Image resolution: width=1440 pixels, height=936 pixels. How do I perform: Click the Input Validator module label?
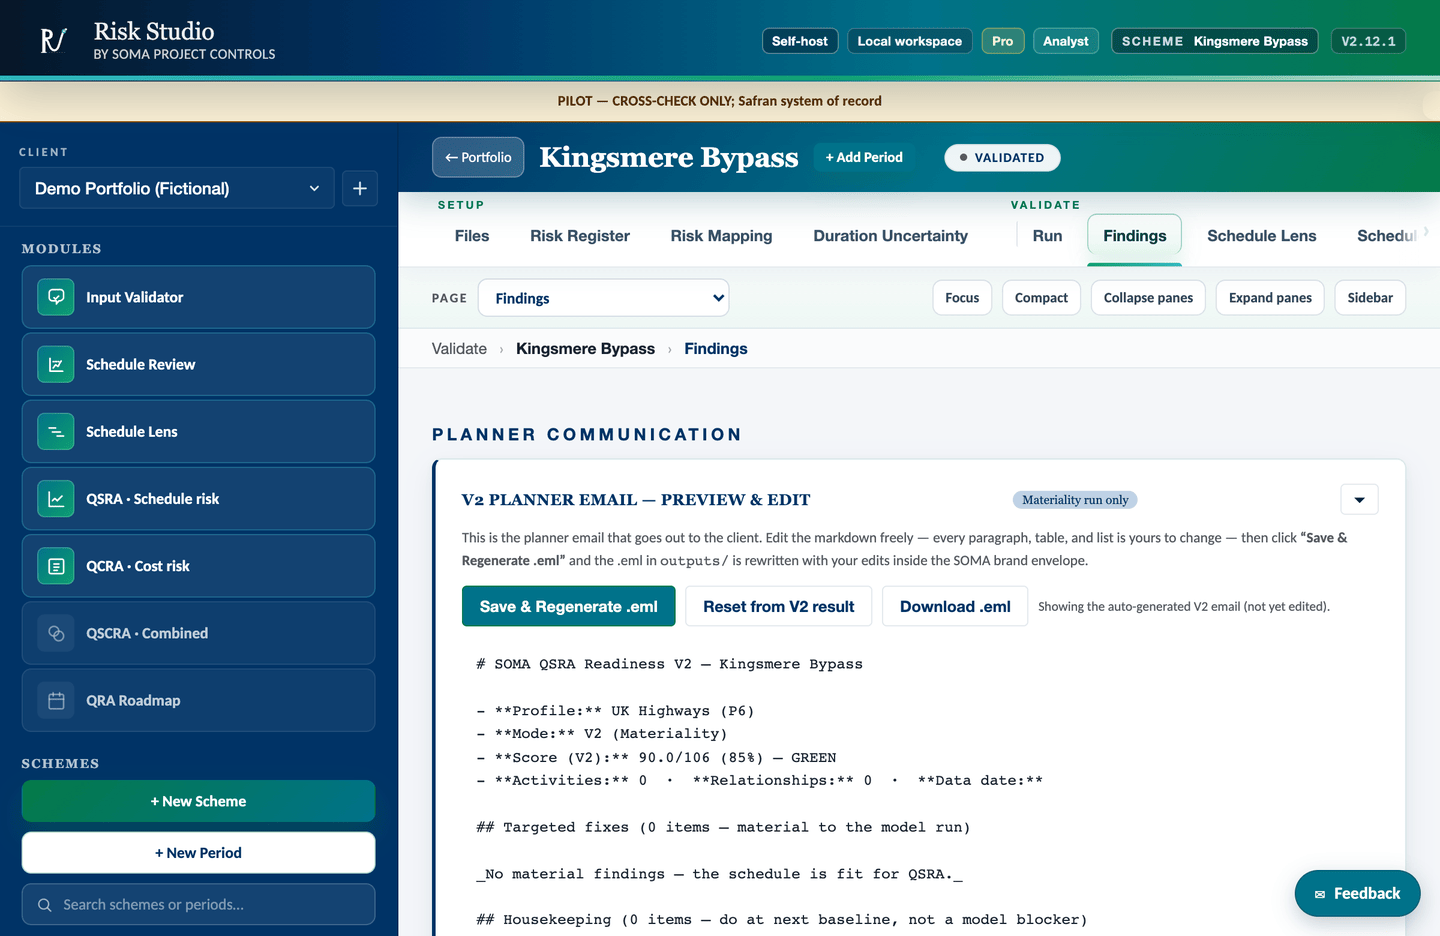(135, 297)
